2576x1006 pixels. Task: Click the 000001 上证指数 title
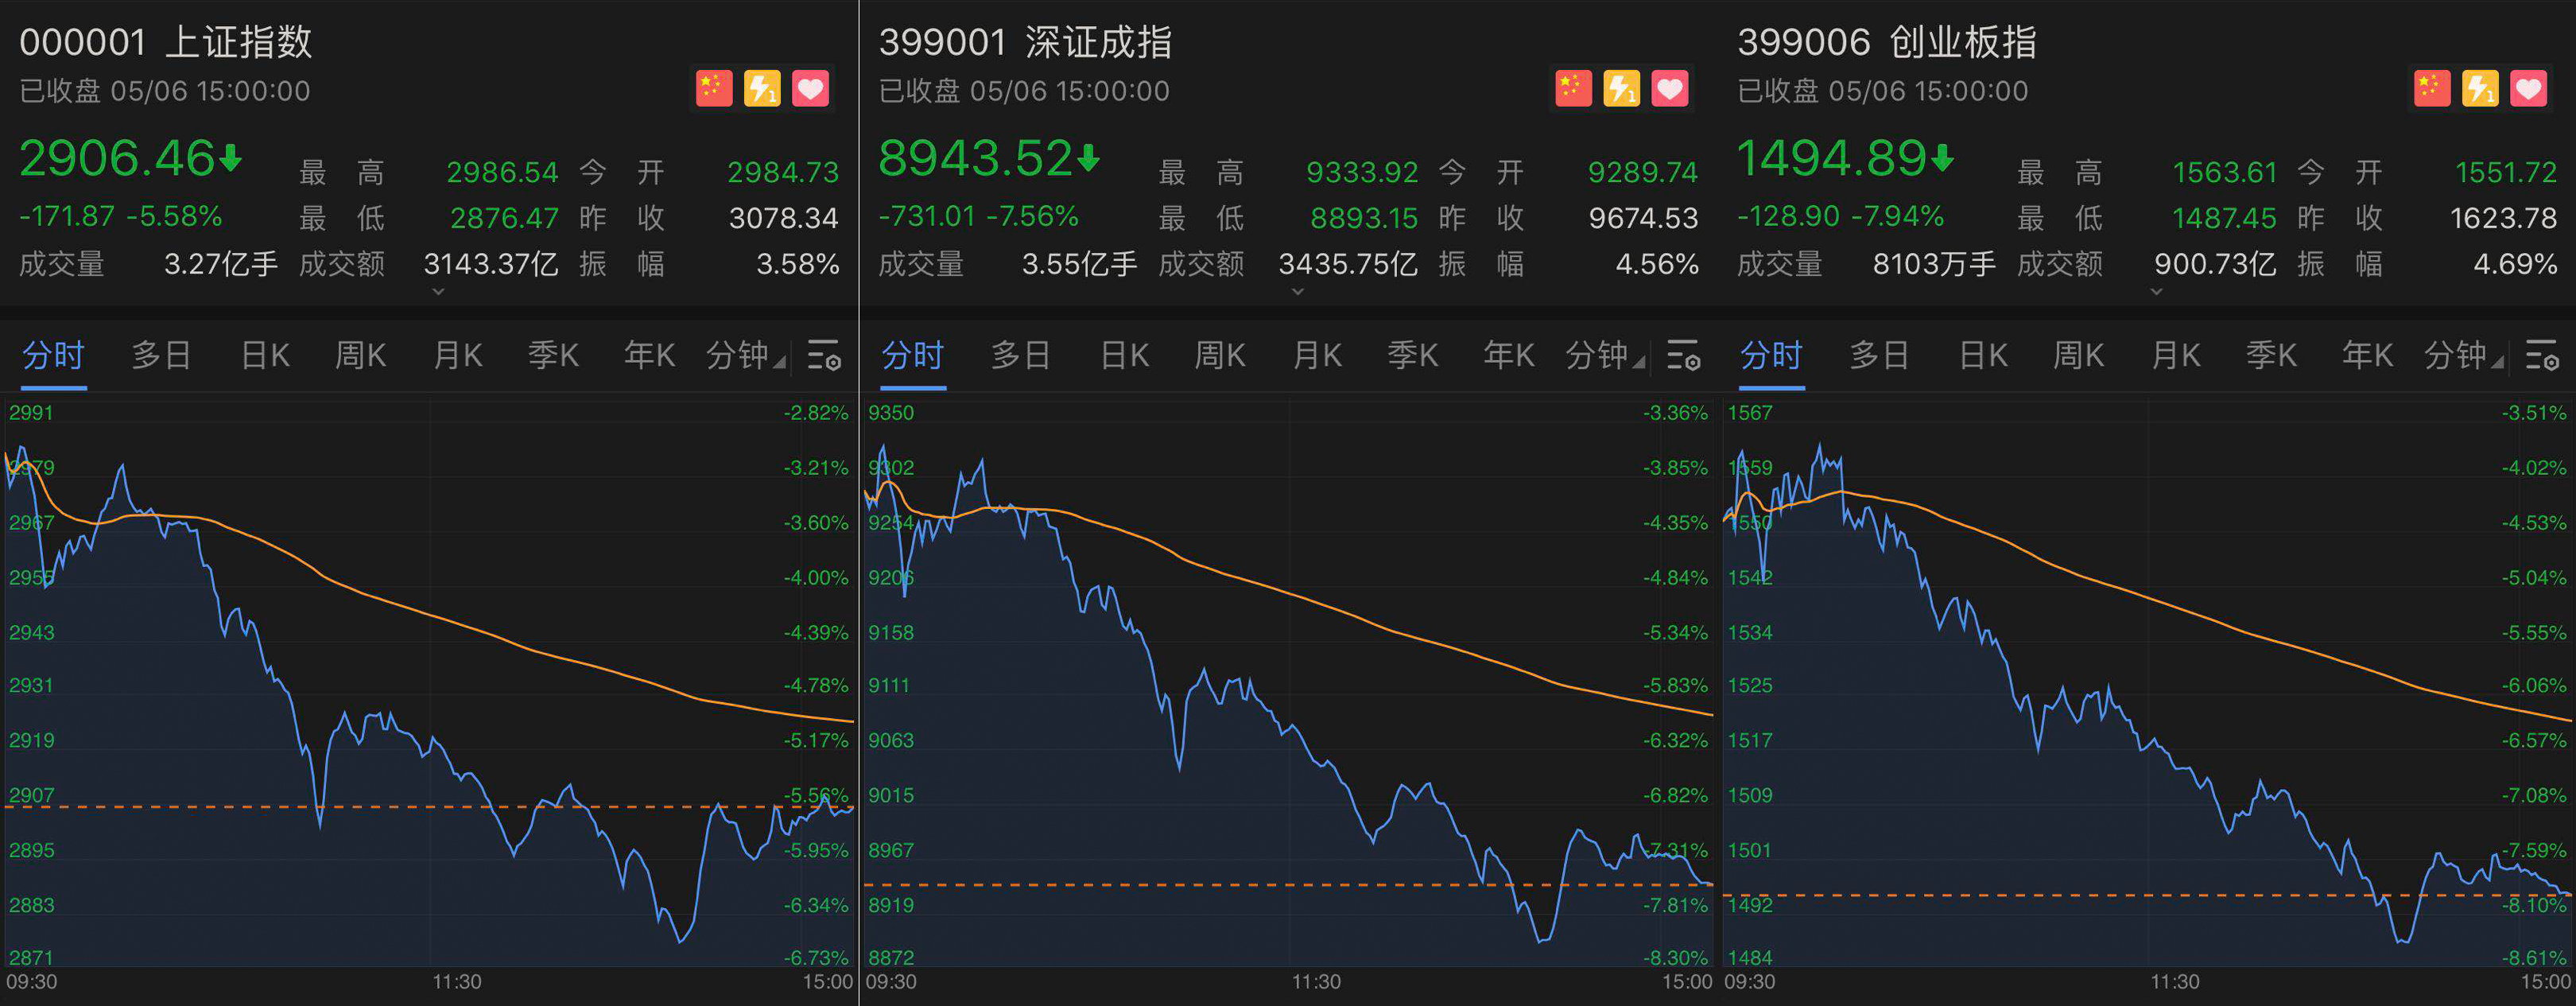pos(166,42)
